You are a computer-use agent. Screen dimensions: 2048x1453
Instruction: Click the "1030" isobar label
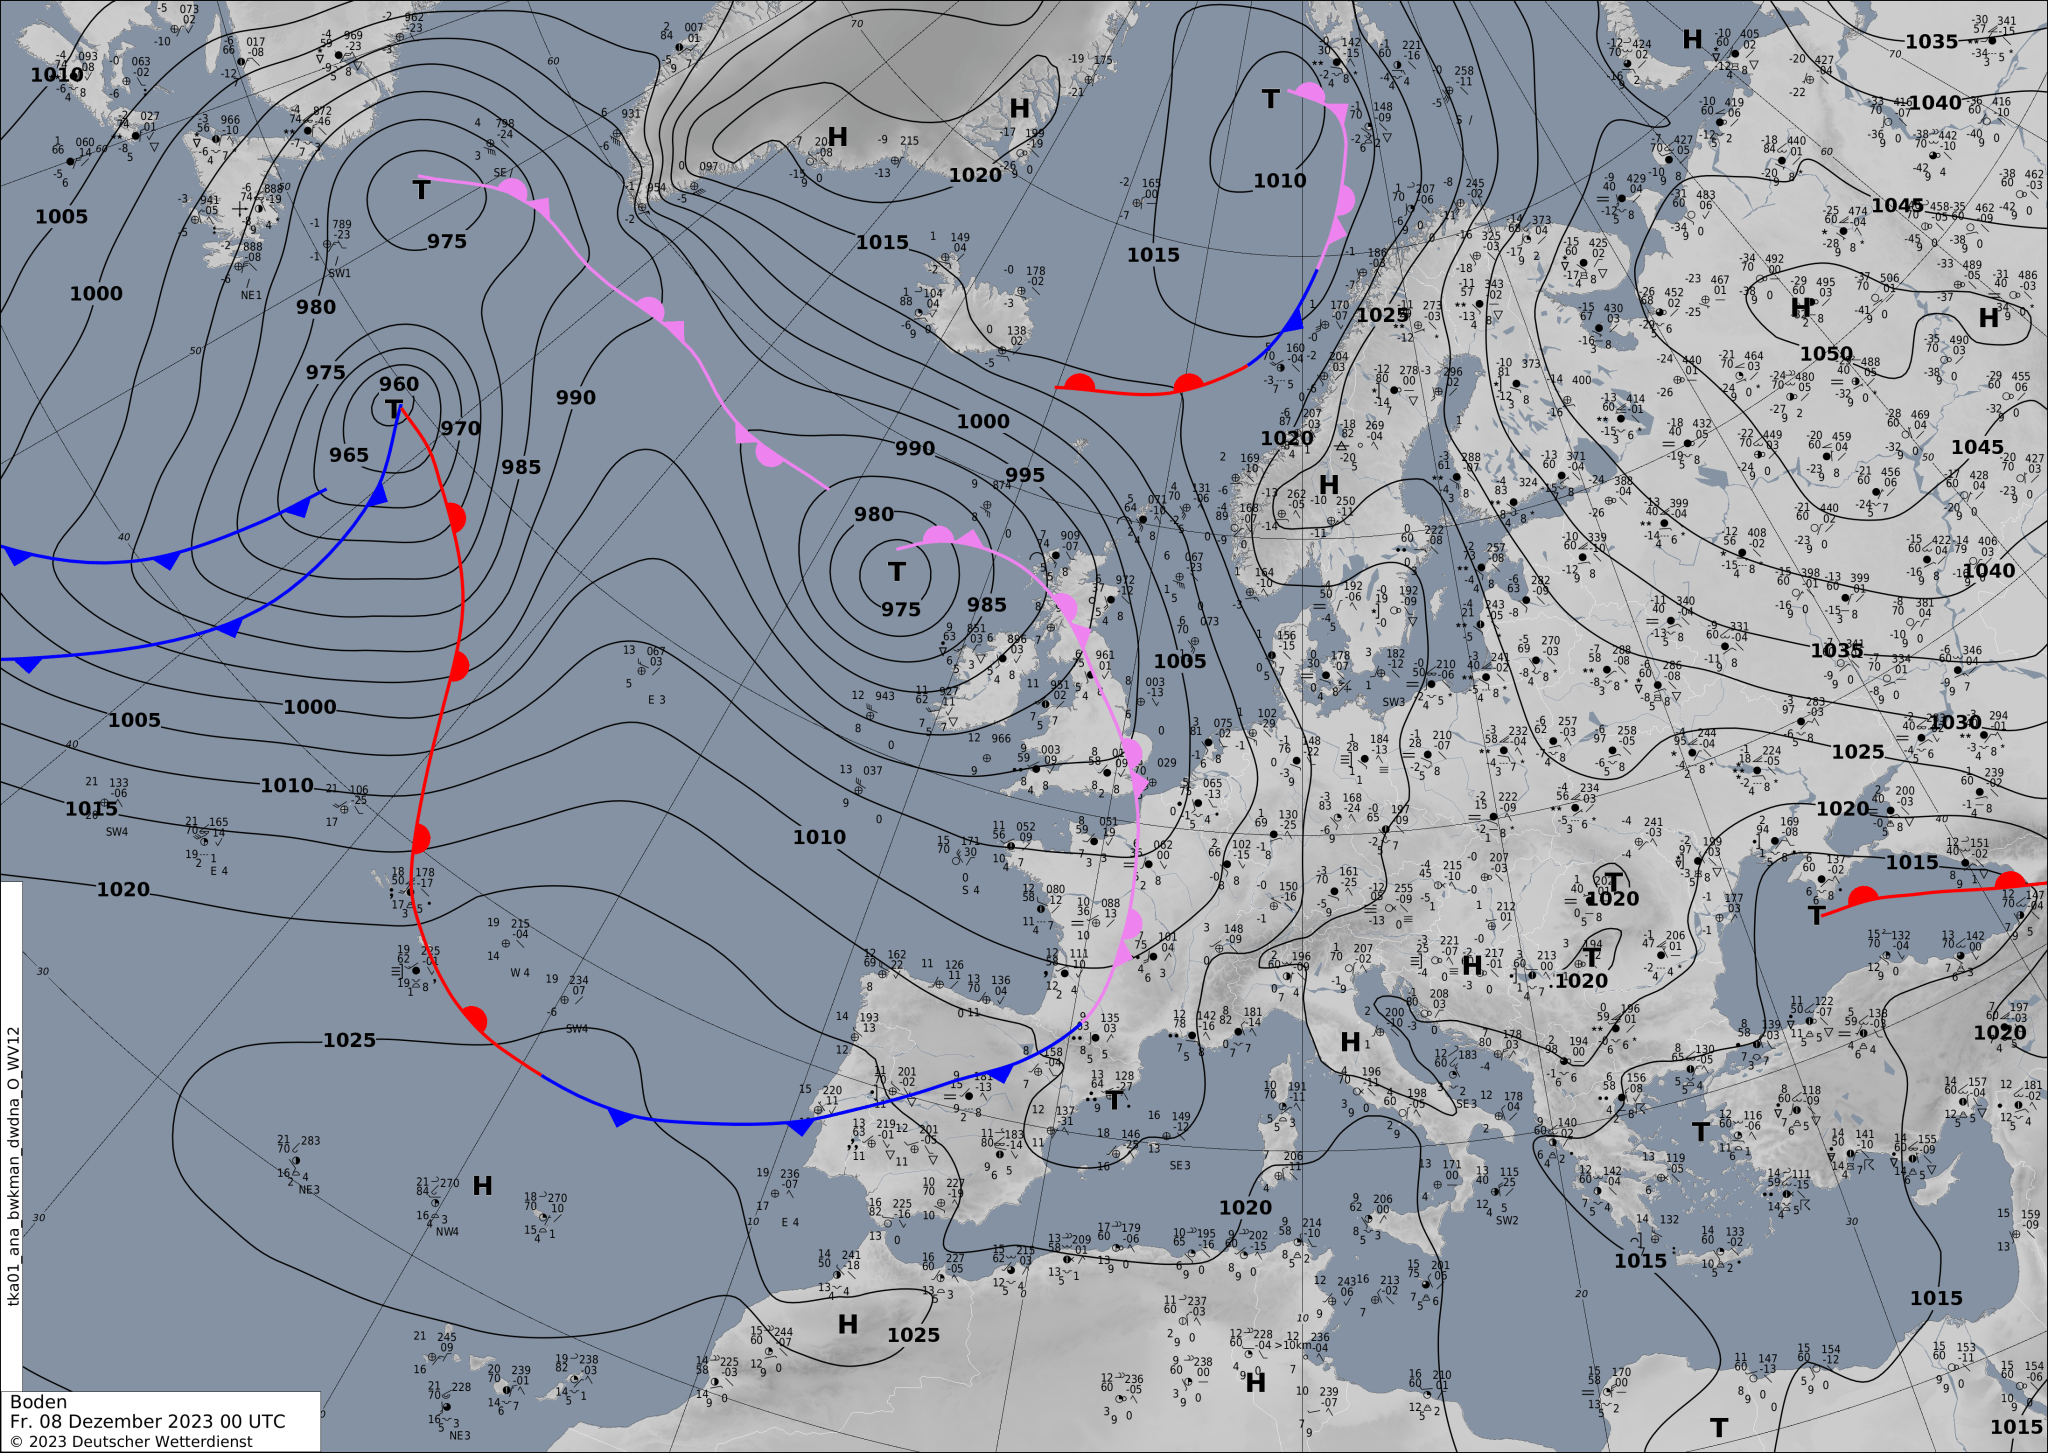click(1956, 722)
